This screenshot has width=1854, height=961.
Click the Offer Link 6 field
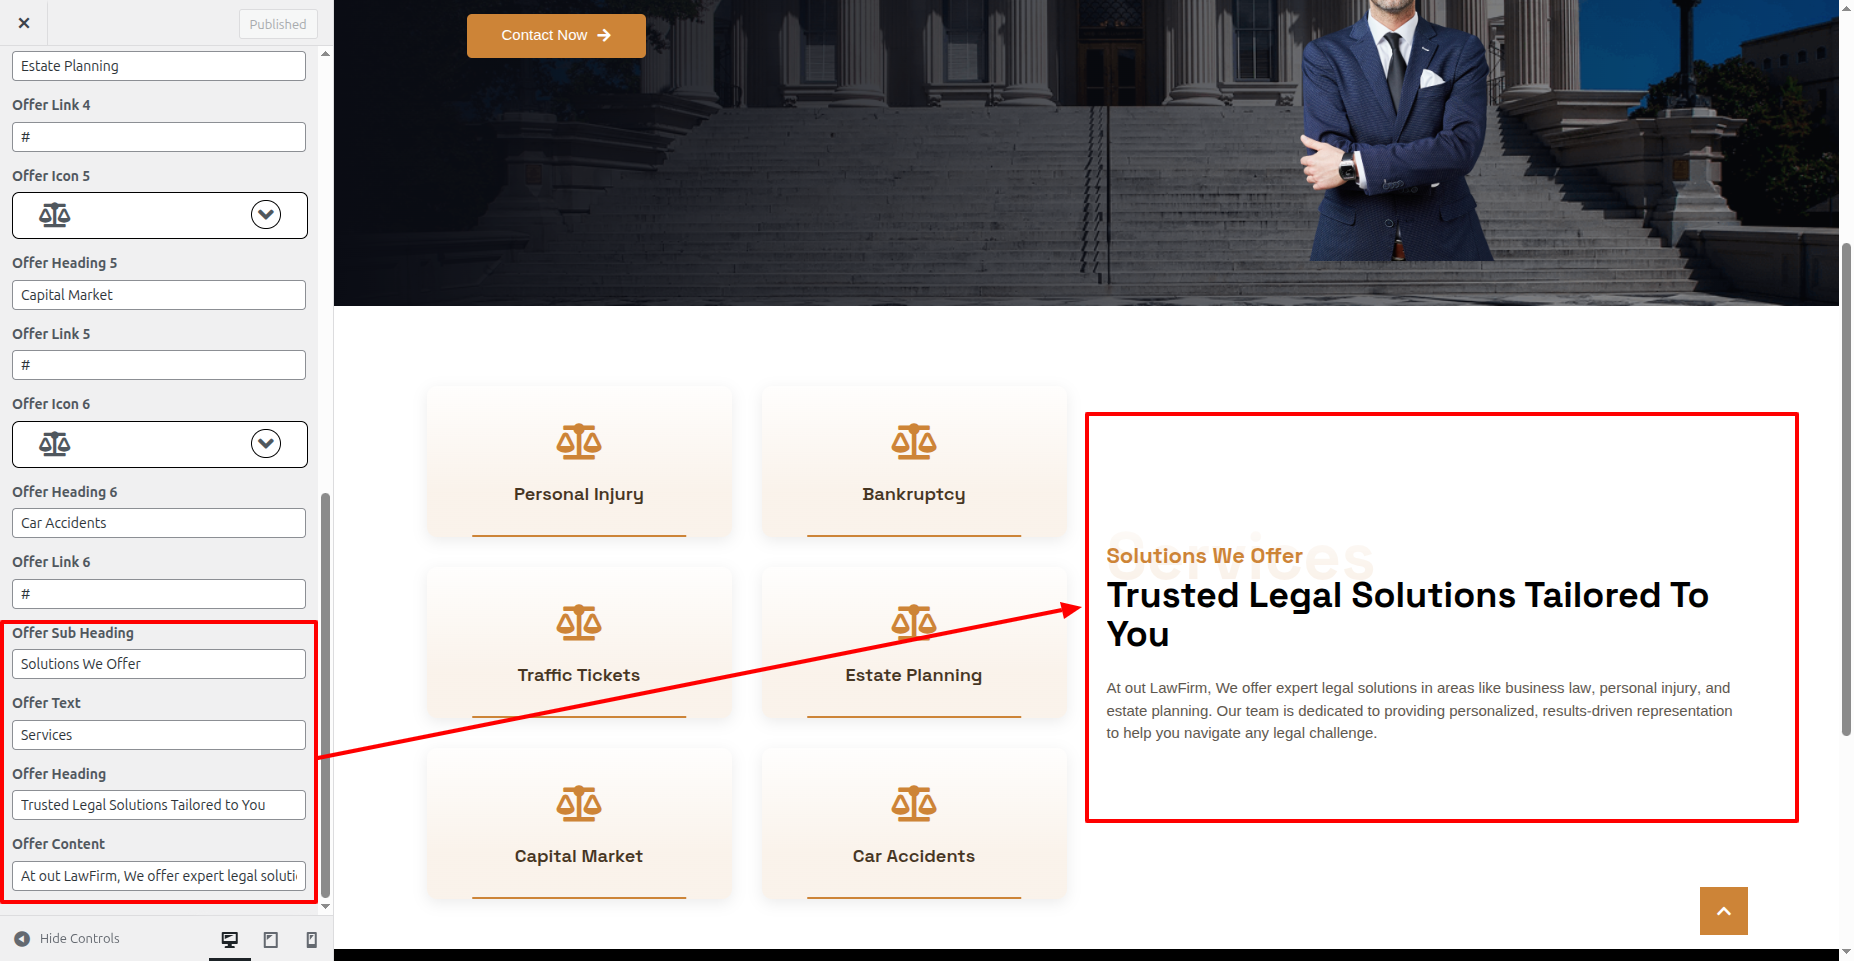coord(159,594)
